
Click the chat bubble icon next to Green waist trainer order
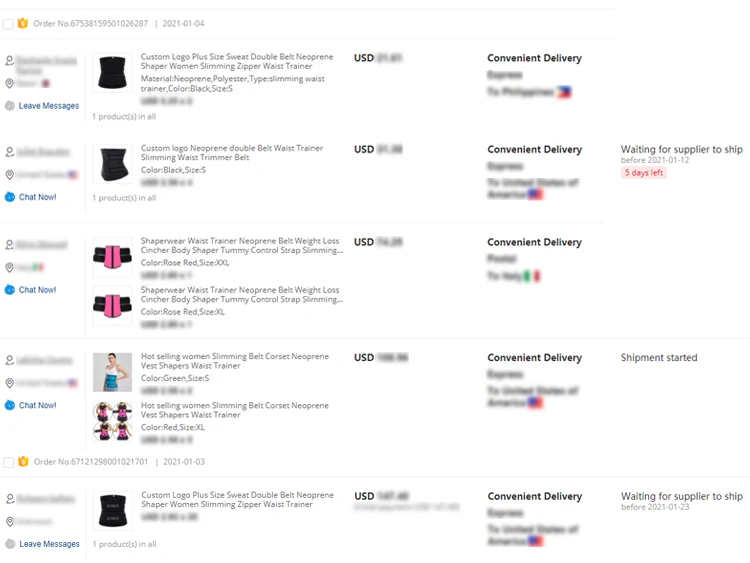(10, 405)
